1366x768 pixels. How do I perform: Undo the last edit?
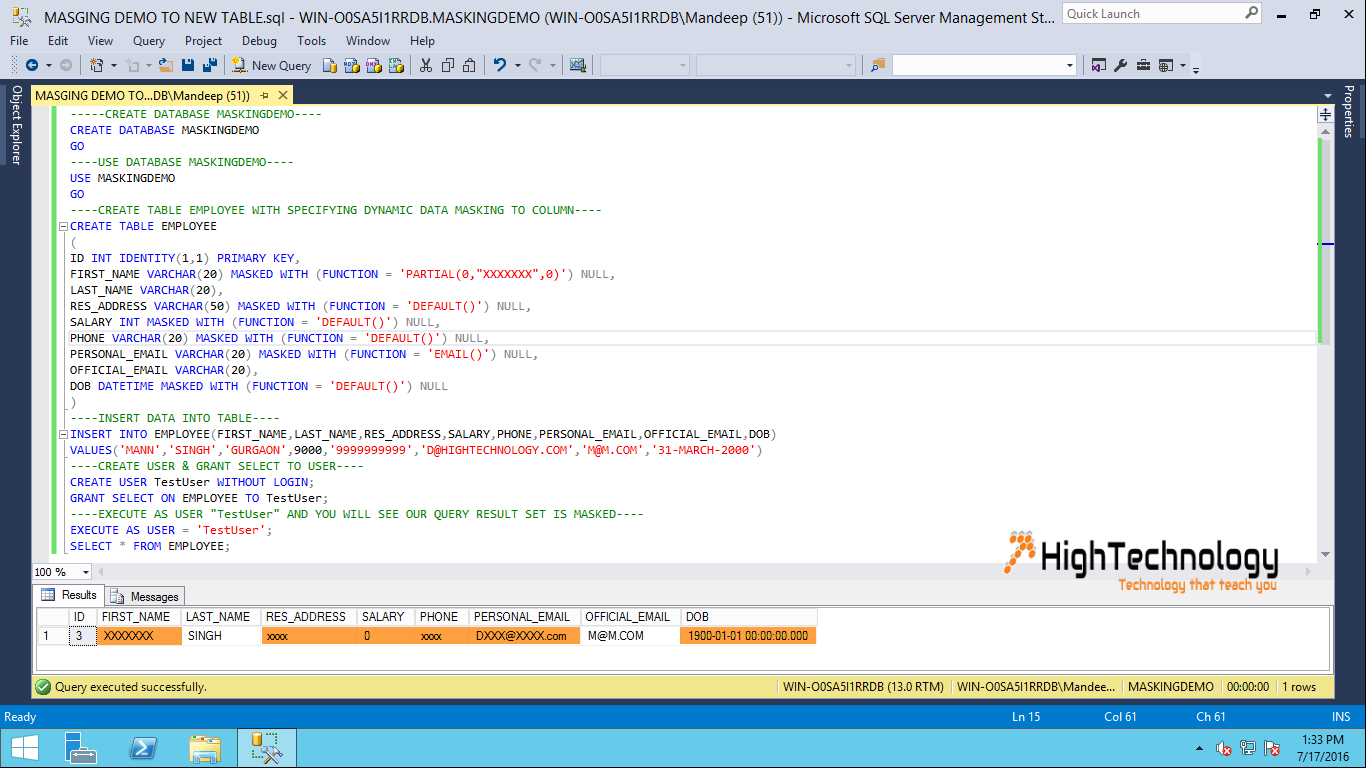pos(500,65)
